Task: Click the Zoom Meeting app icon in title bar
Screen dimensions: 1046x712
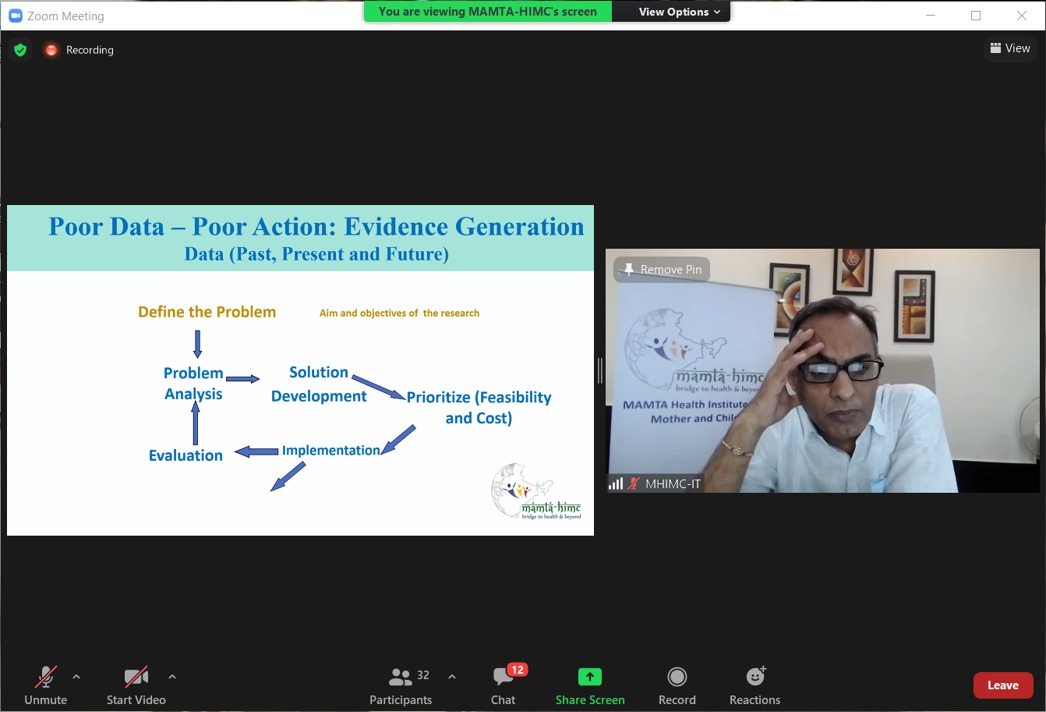Action: pos(15,15)
